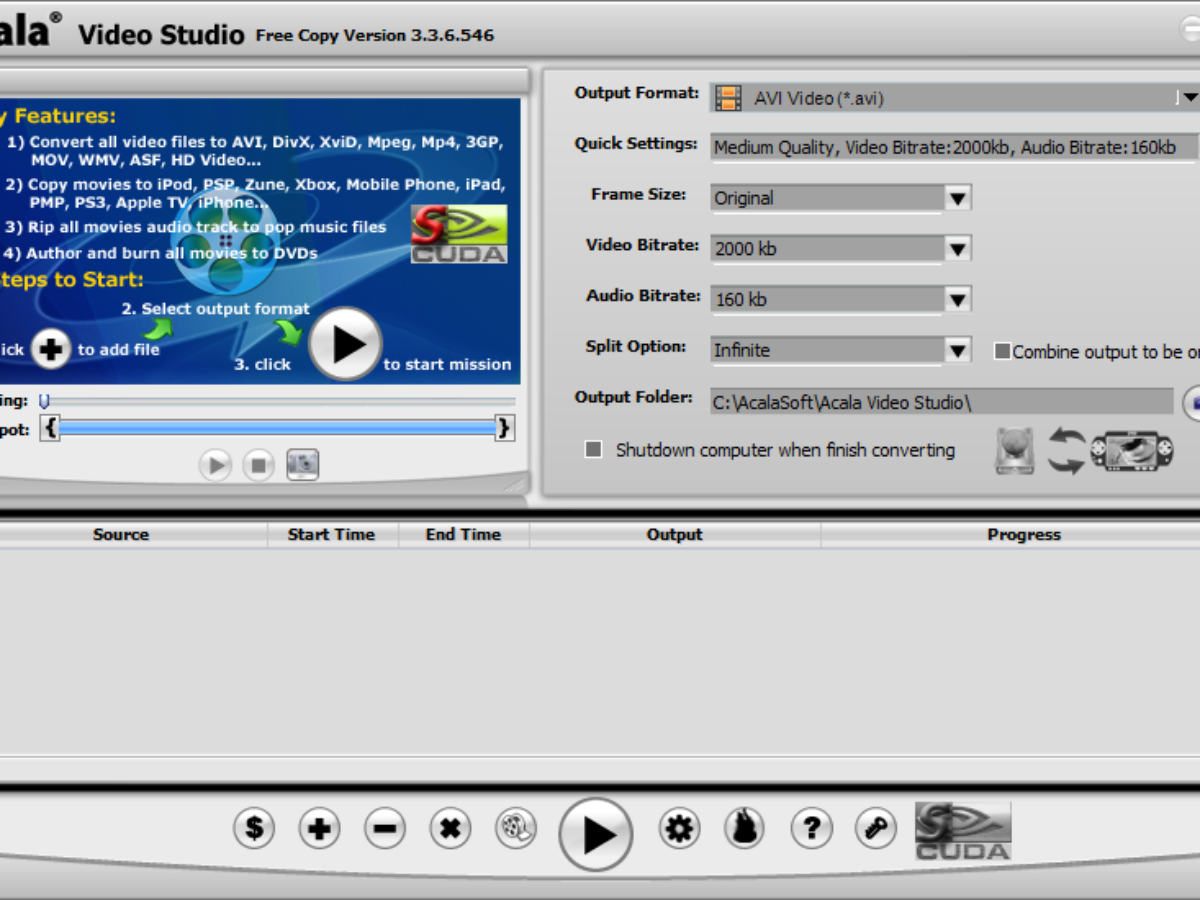1200x900 pixels.
Task: Click the Start Time column header
Action: pos(331,535)
